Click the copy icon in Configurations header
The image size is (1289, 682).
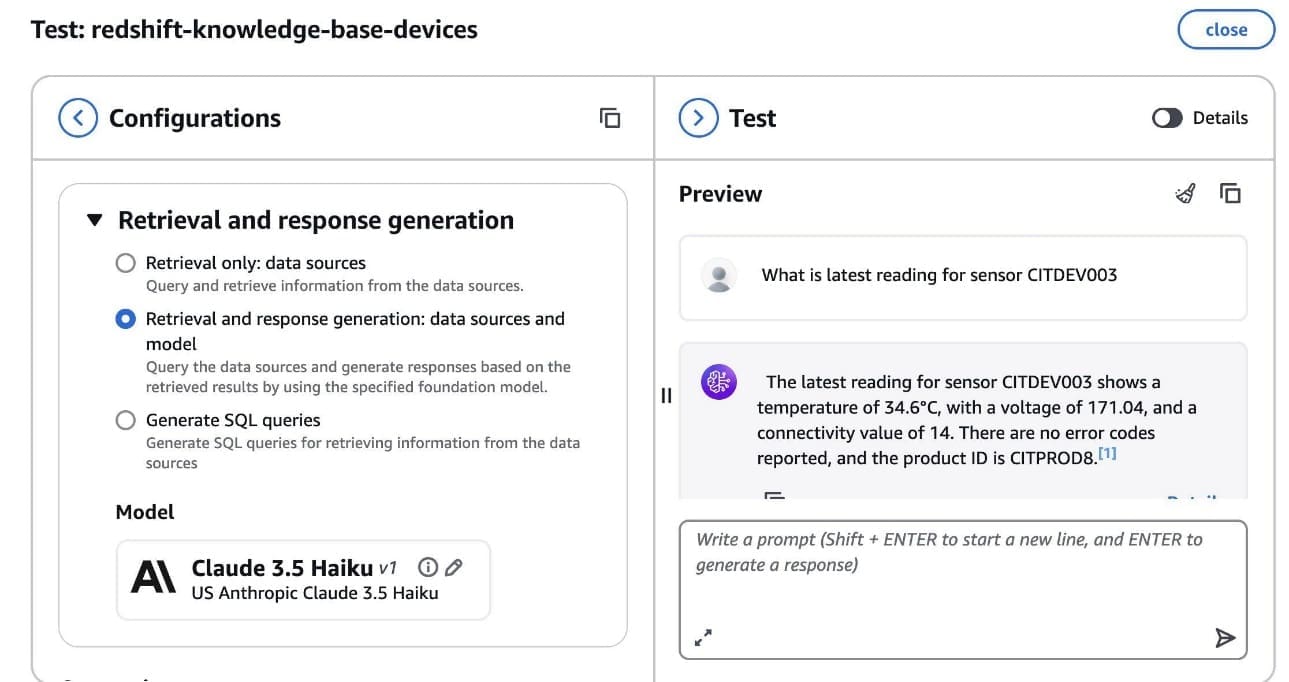[x=610, y=118]
